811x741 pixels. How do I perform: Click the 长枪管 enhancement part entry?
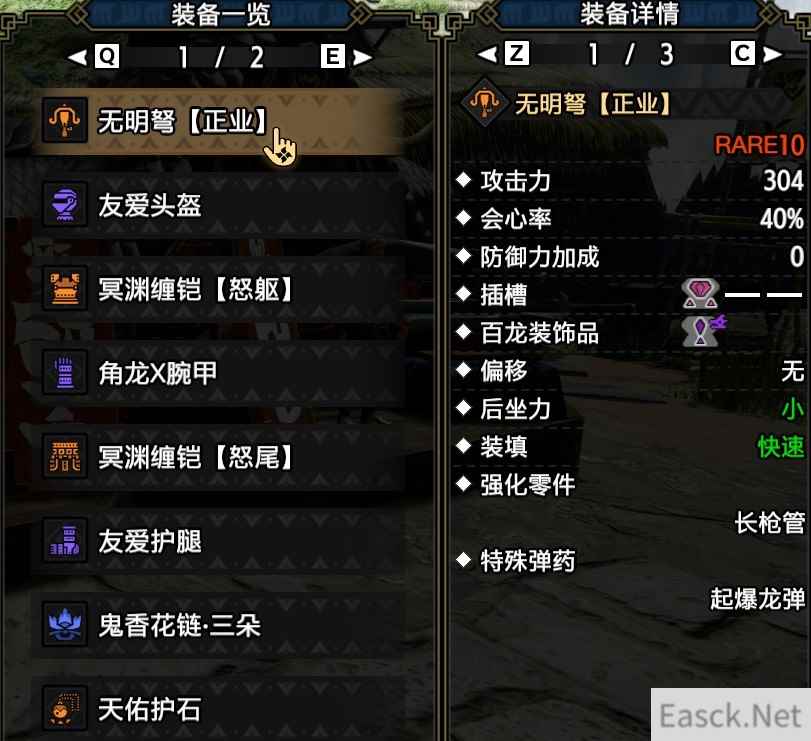point(770,523)
